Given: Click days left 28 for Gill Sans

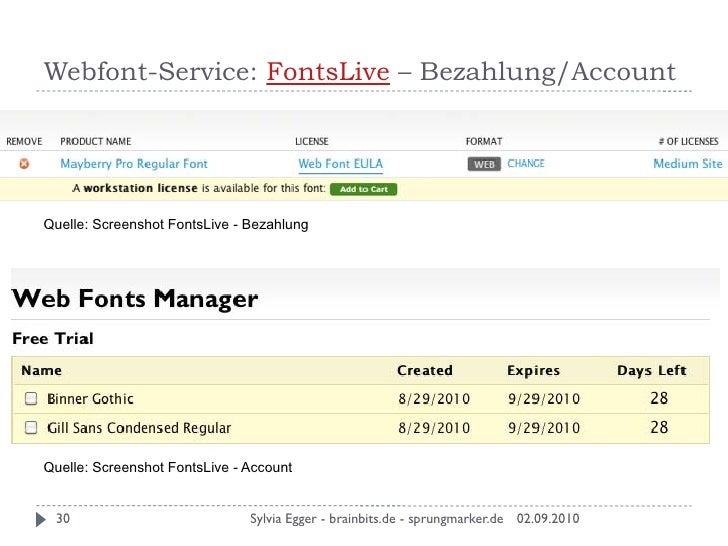Looking at the screenshot, I should [659, 427].
